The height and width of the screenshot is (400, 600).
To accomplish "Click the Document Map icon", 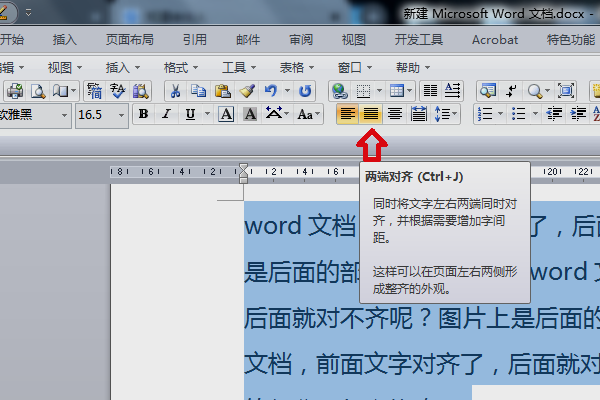I will [x=488, y=91].
